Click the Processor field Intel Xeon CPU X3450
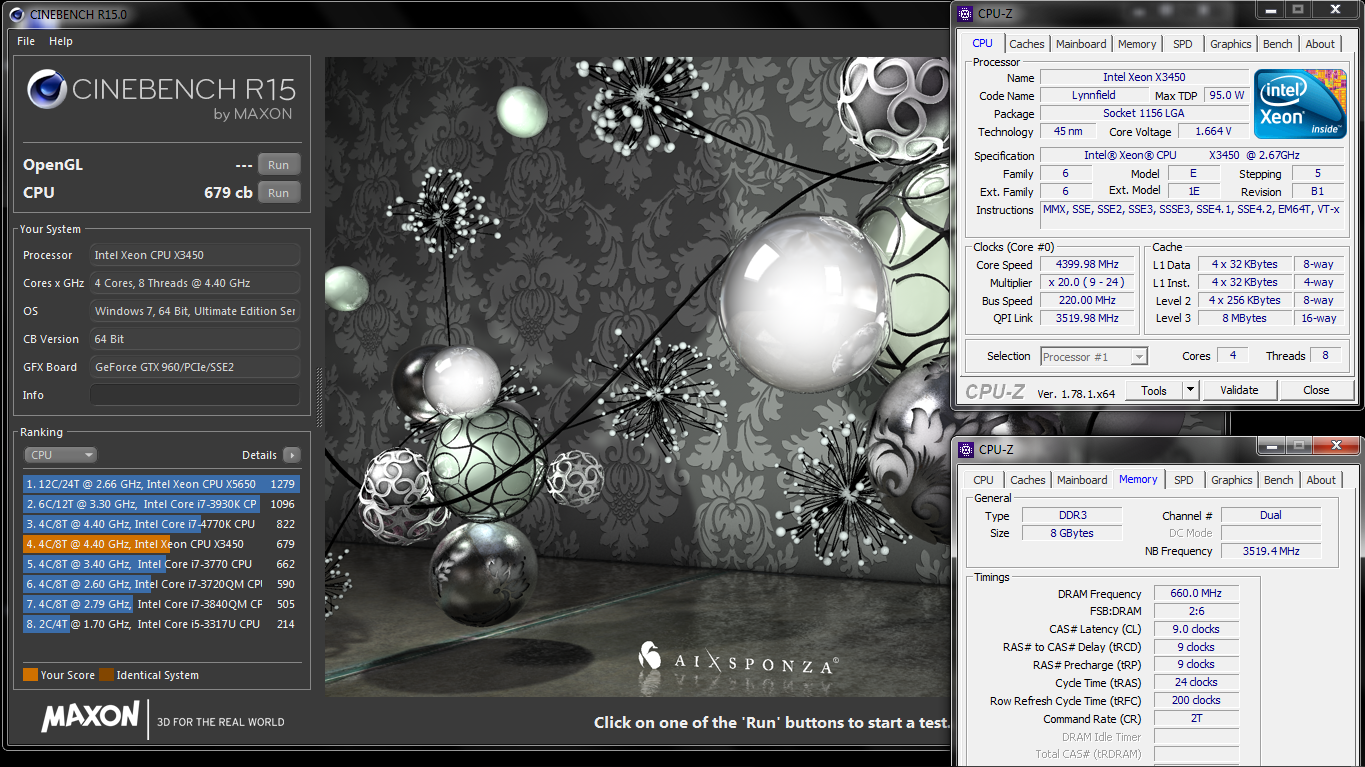The height and width of the screenshot is (767, 1365). tap(195, 255)
